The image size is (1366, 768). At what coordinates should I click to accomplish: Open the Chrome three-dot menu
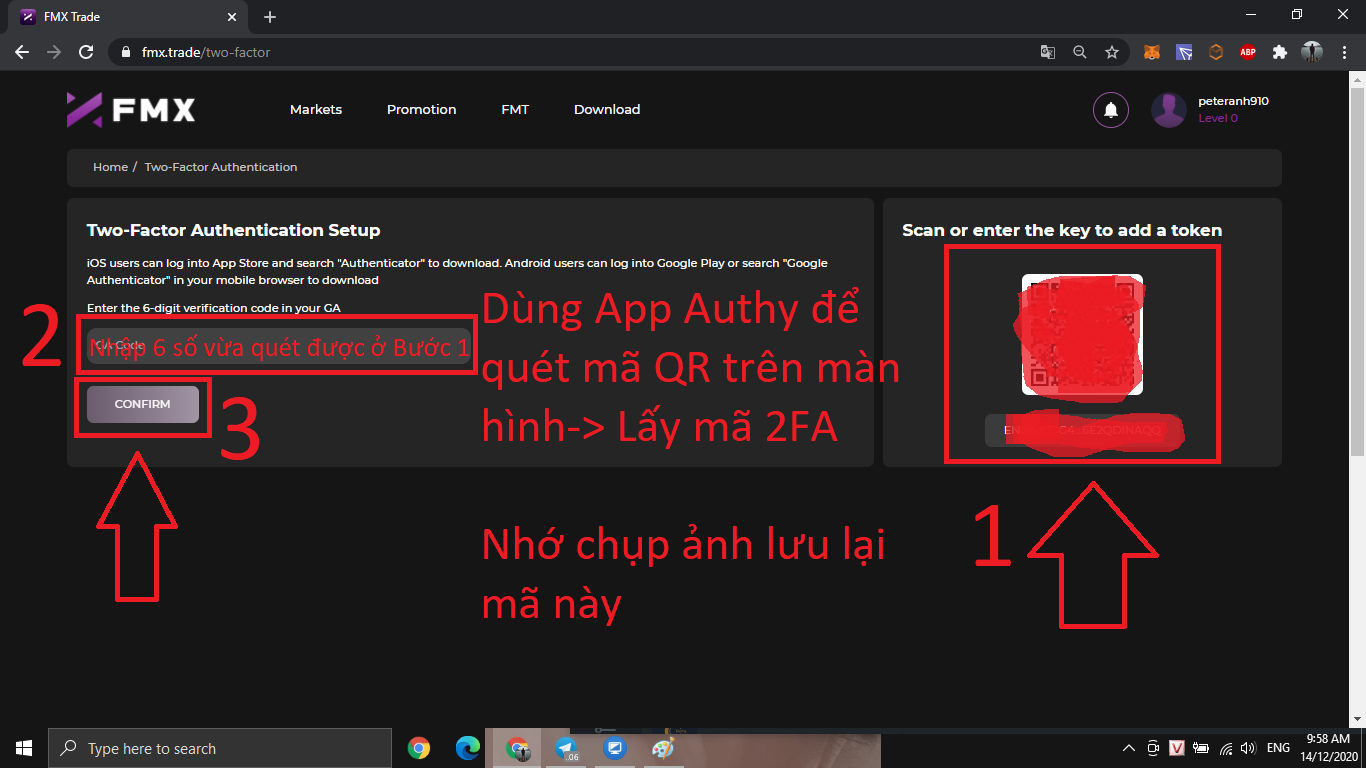(1344, 52)
